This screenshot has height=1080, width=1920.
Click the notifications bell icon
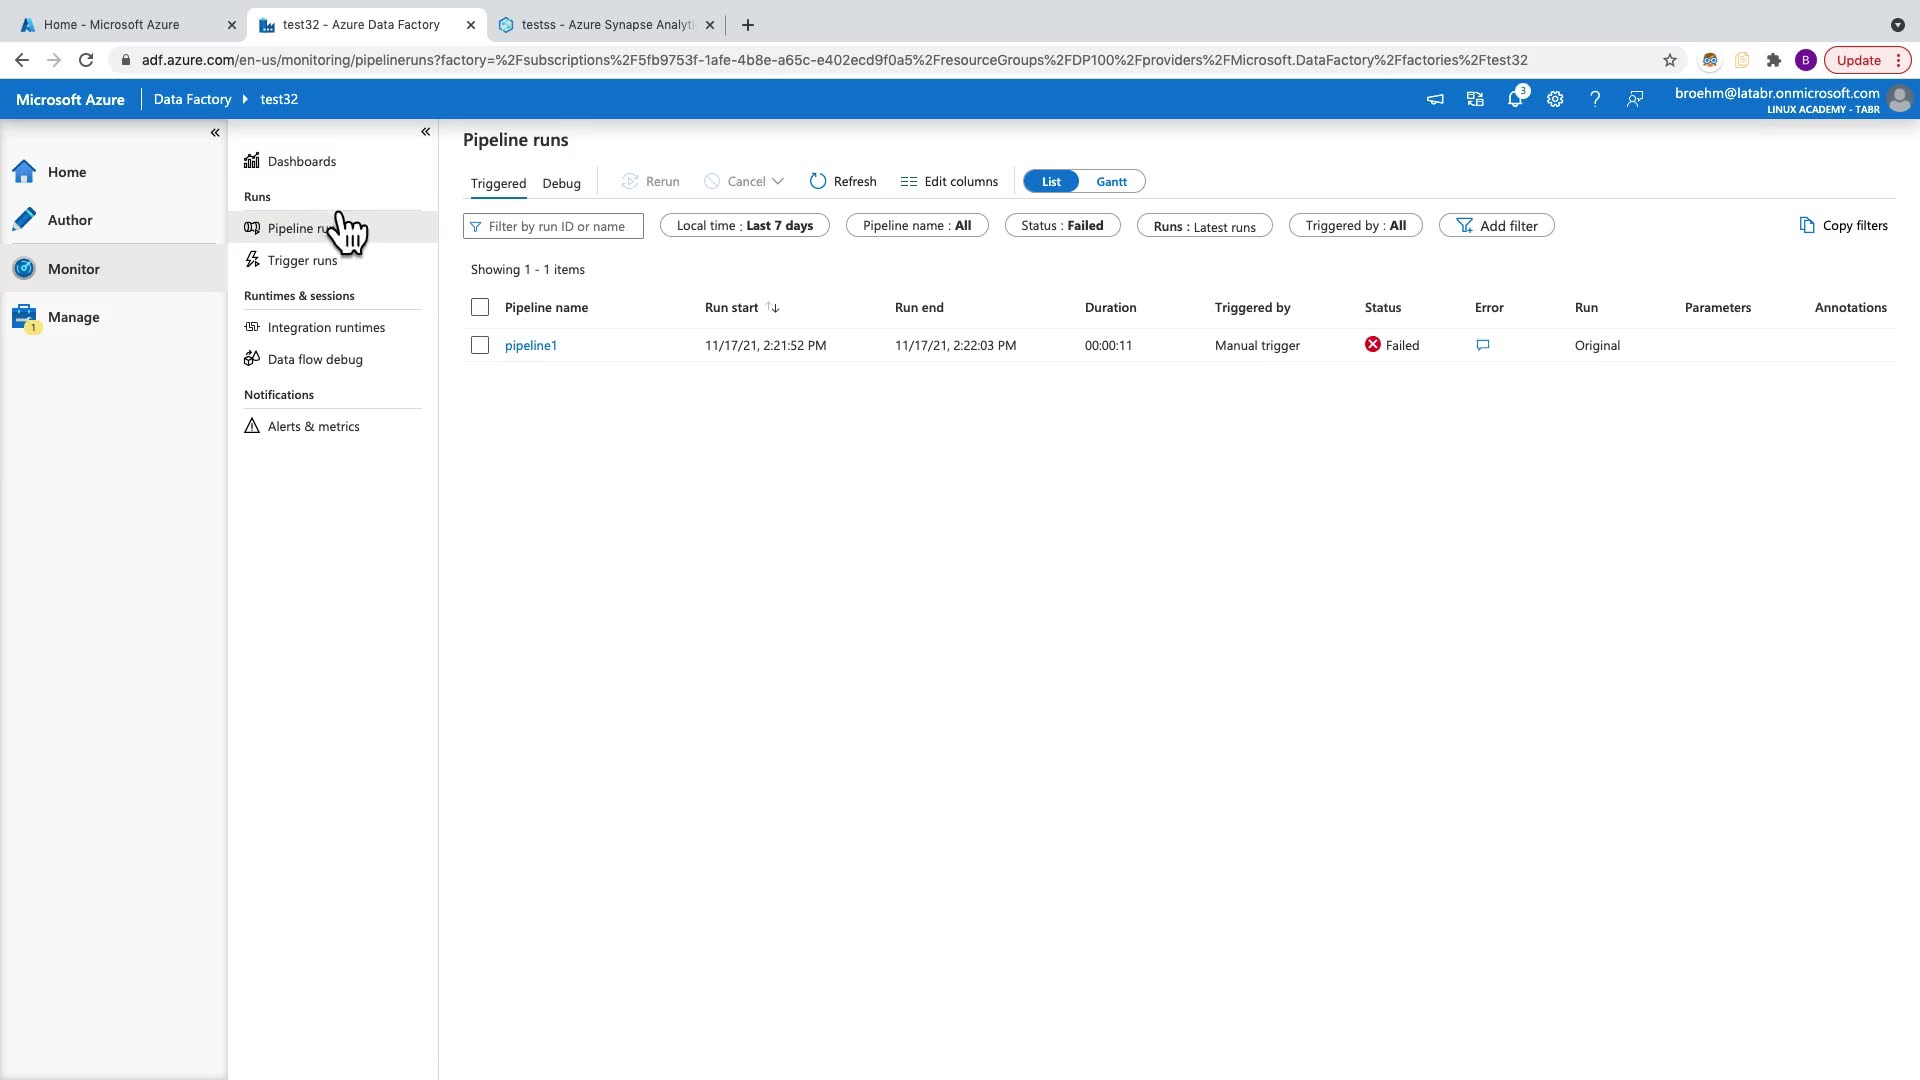(1515, 99)
